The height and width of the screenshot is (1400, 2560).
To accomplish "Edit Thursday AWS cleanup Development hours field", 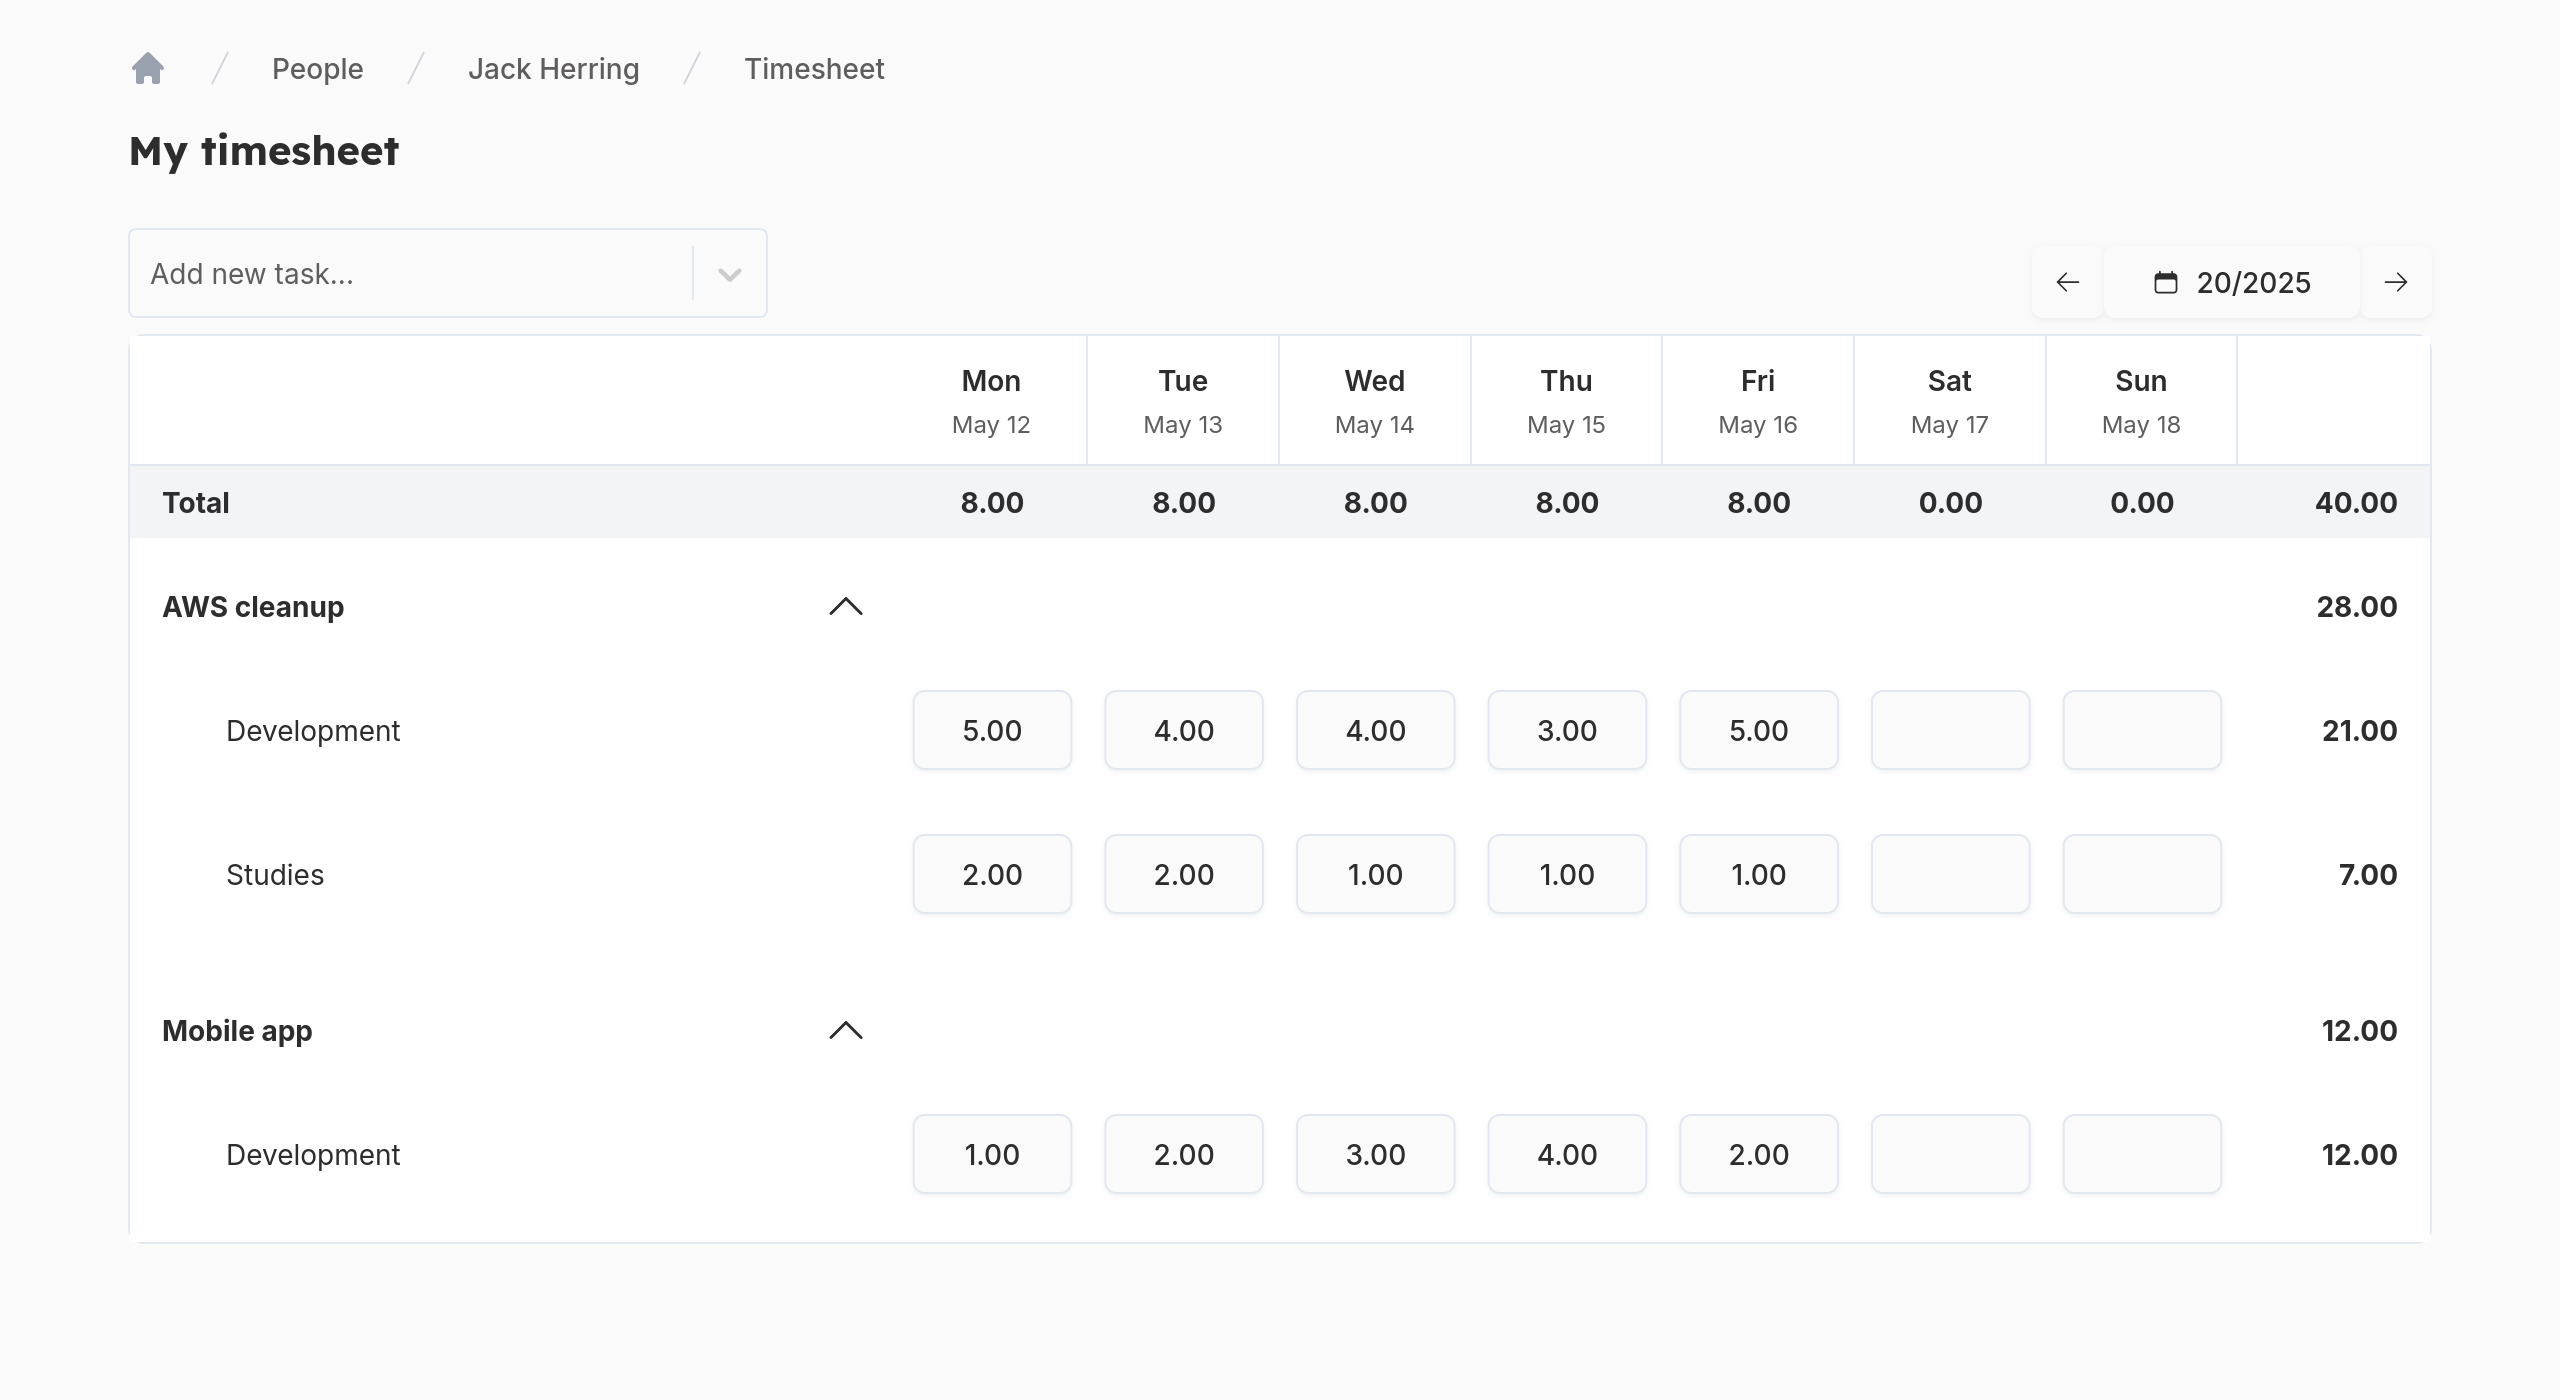I will (x=1566, y=730).
